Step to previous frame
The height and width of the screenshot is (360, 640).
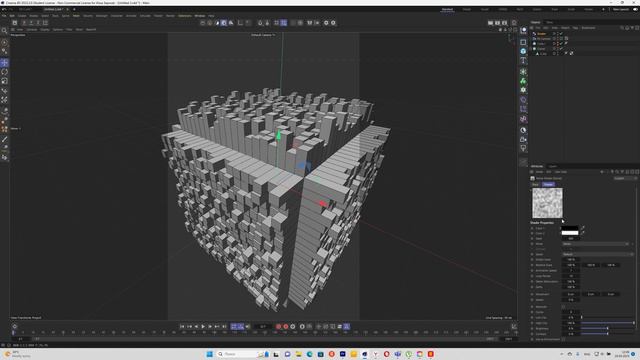196,327
